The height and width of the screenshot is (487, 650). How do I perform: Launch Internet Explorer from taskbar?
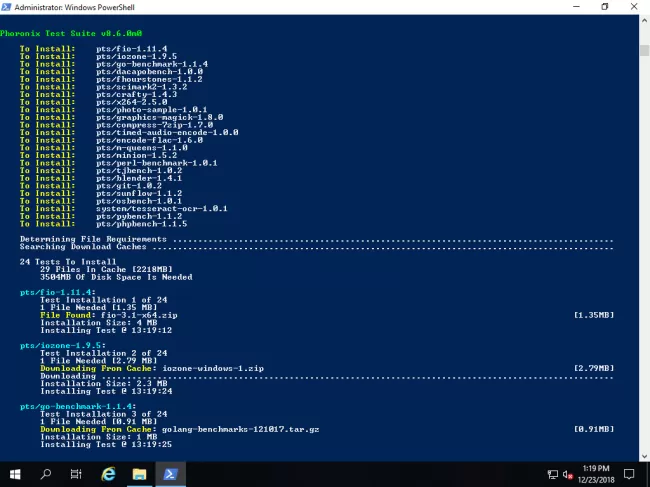tap(109, 474)
